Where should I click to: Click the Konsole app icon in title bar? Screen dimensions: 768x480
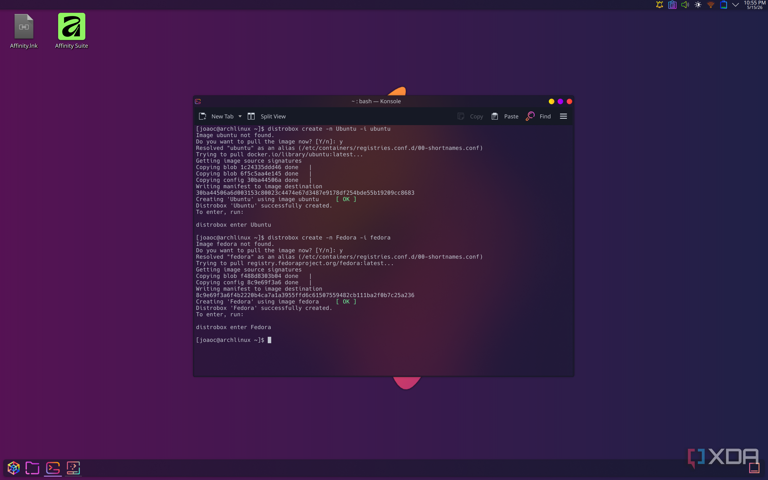click(198, 101)
